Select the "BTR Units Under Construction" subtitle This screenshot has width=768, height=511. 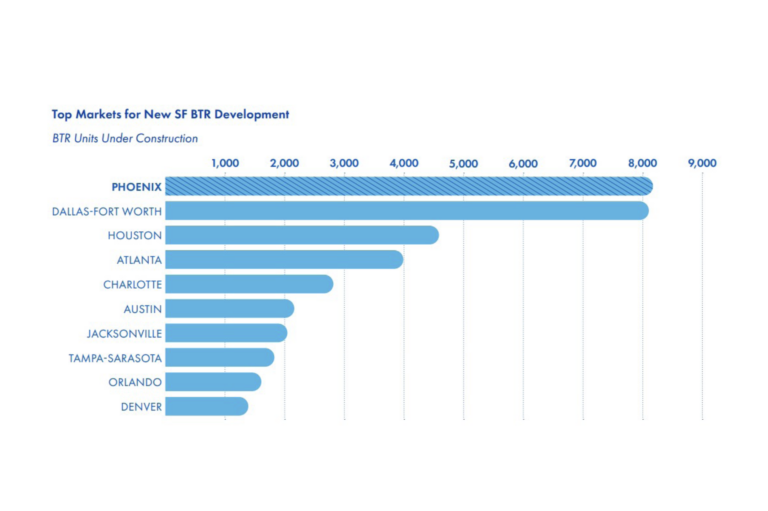coord(125,139)
